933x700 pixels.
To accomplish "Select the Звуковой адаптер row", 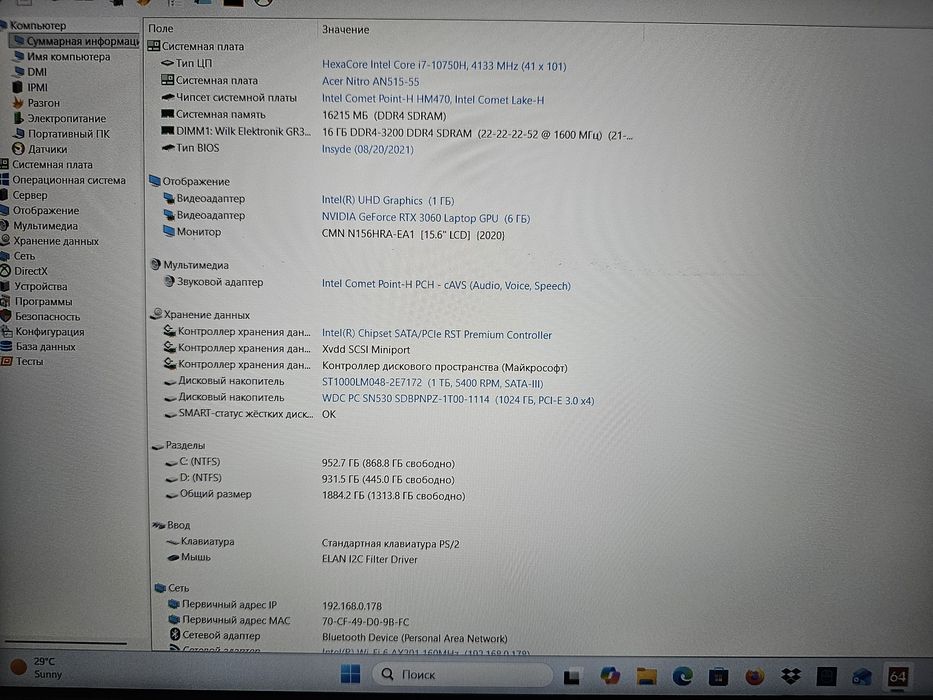I will click(x=367, y=283).
